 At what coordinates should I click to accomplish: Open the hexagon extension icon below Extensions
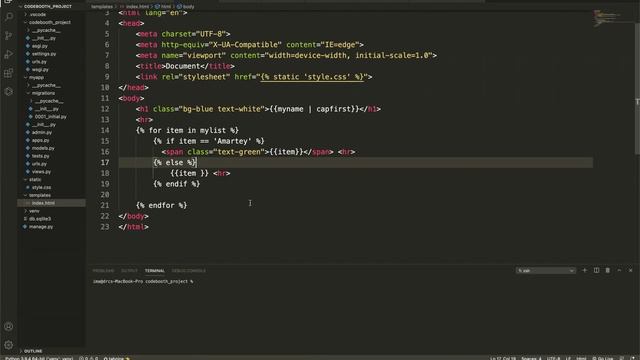(9, 91)
